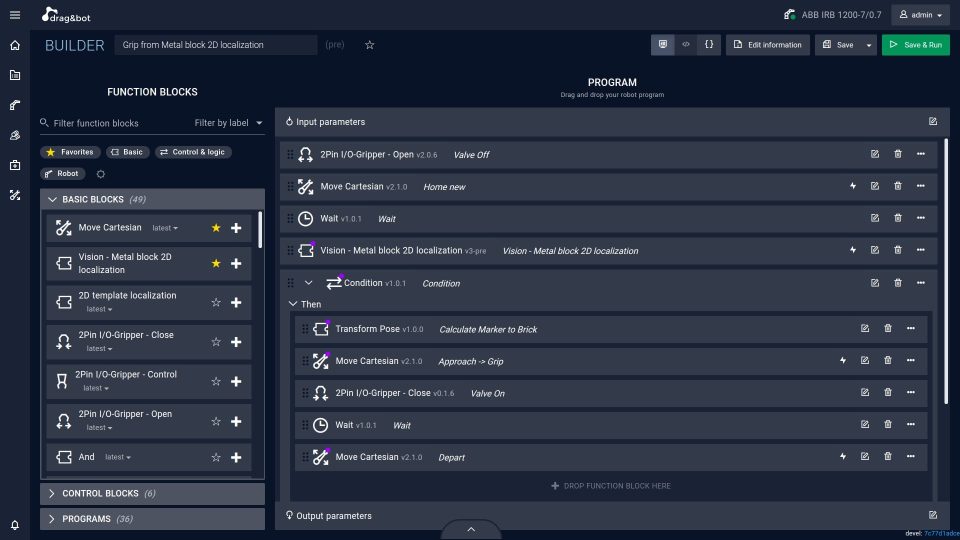This screenshot has height=540, width=960.
Task: Open the hamburger menu
Action: click(x=15, y=15)
